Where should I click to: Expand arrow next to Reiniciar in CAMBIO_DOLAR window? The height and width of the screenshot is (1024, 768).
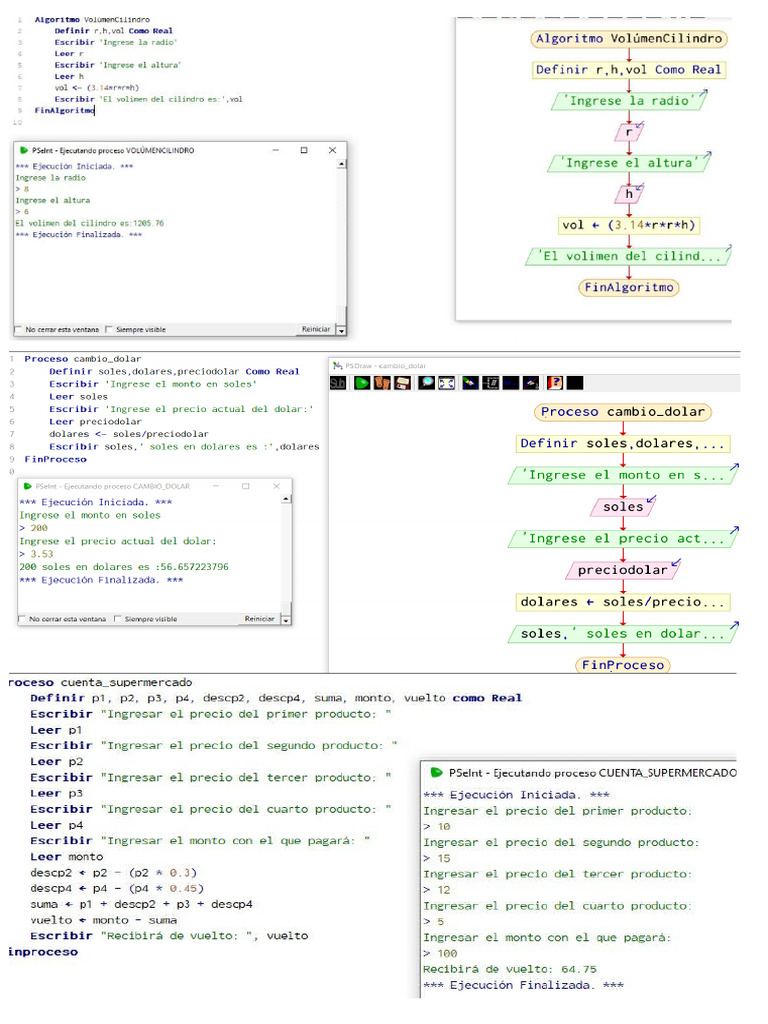pyautogui.click(x=285, y=620)
